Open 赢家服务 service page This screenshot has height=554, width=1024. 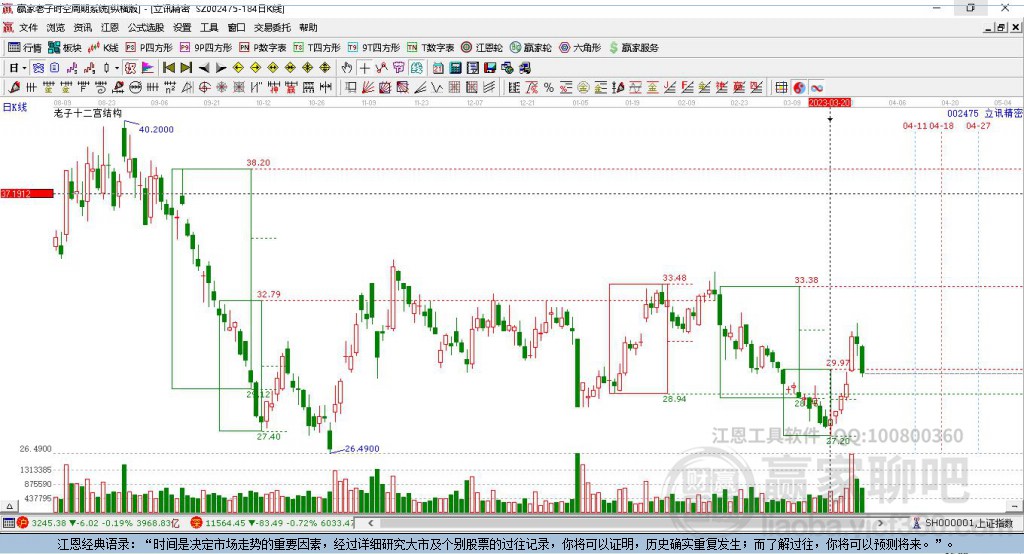click(x=633, y=48)
